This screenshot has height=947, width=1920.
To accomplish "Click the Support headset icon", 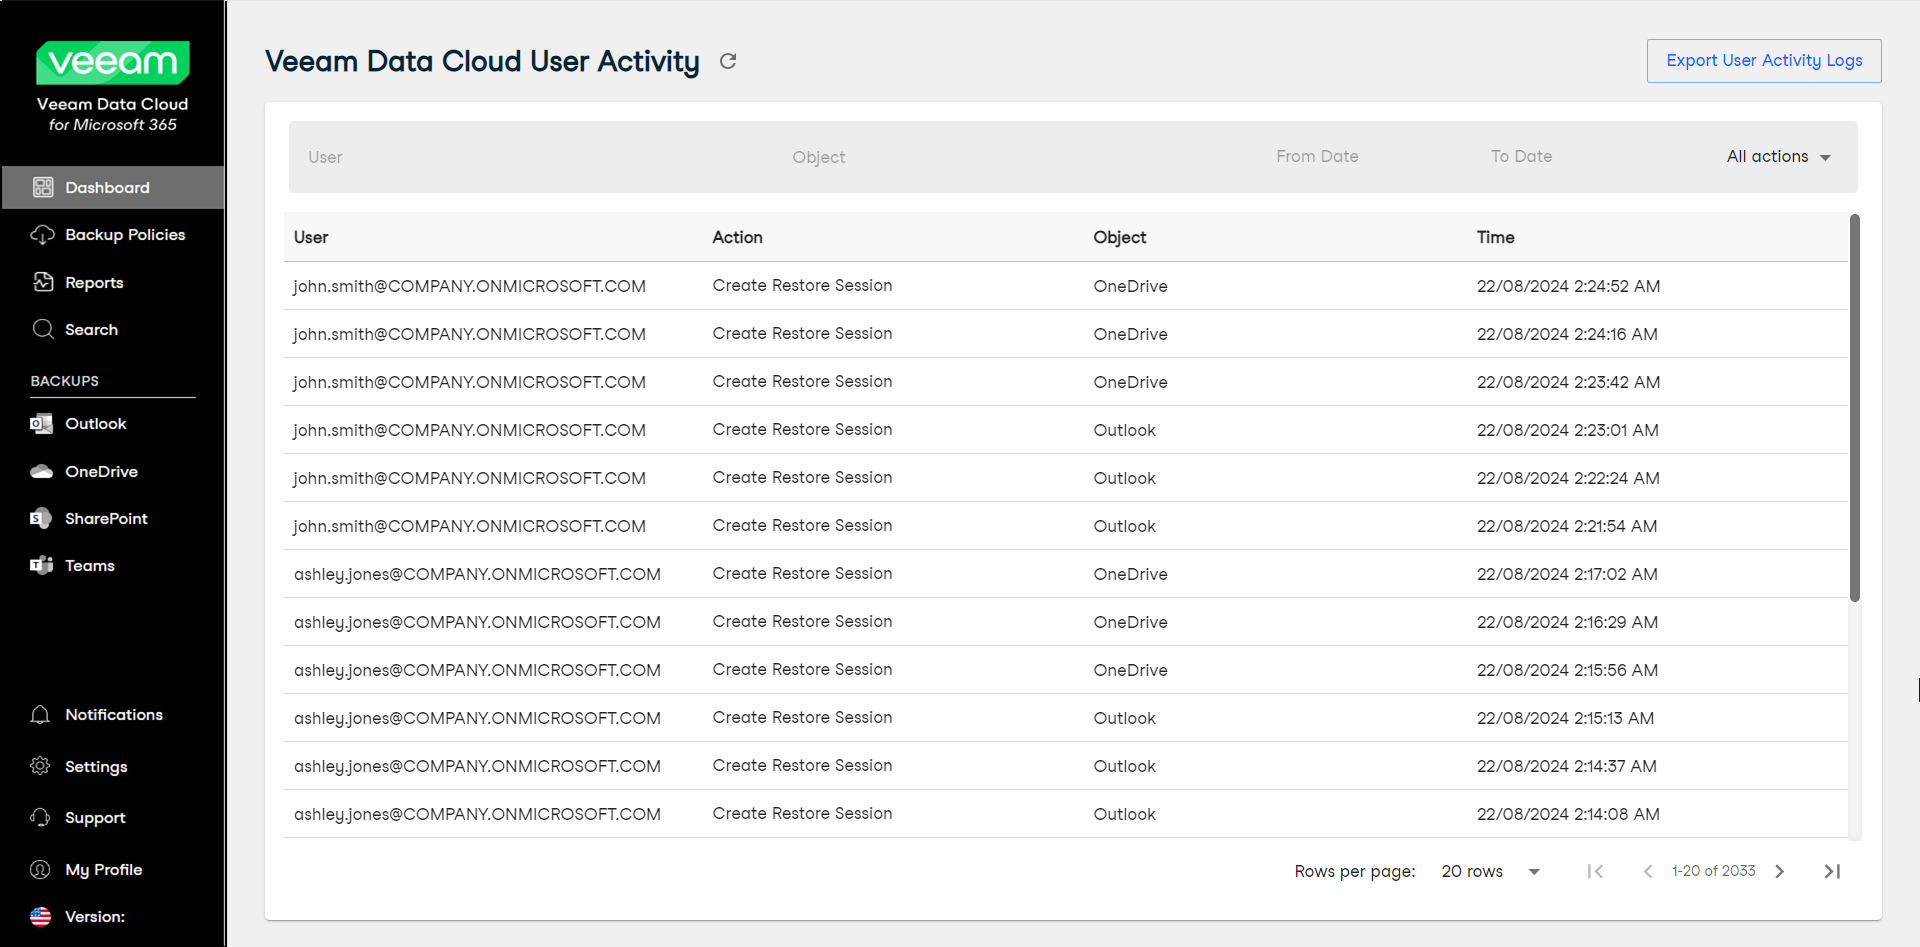I will point(40,817).
